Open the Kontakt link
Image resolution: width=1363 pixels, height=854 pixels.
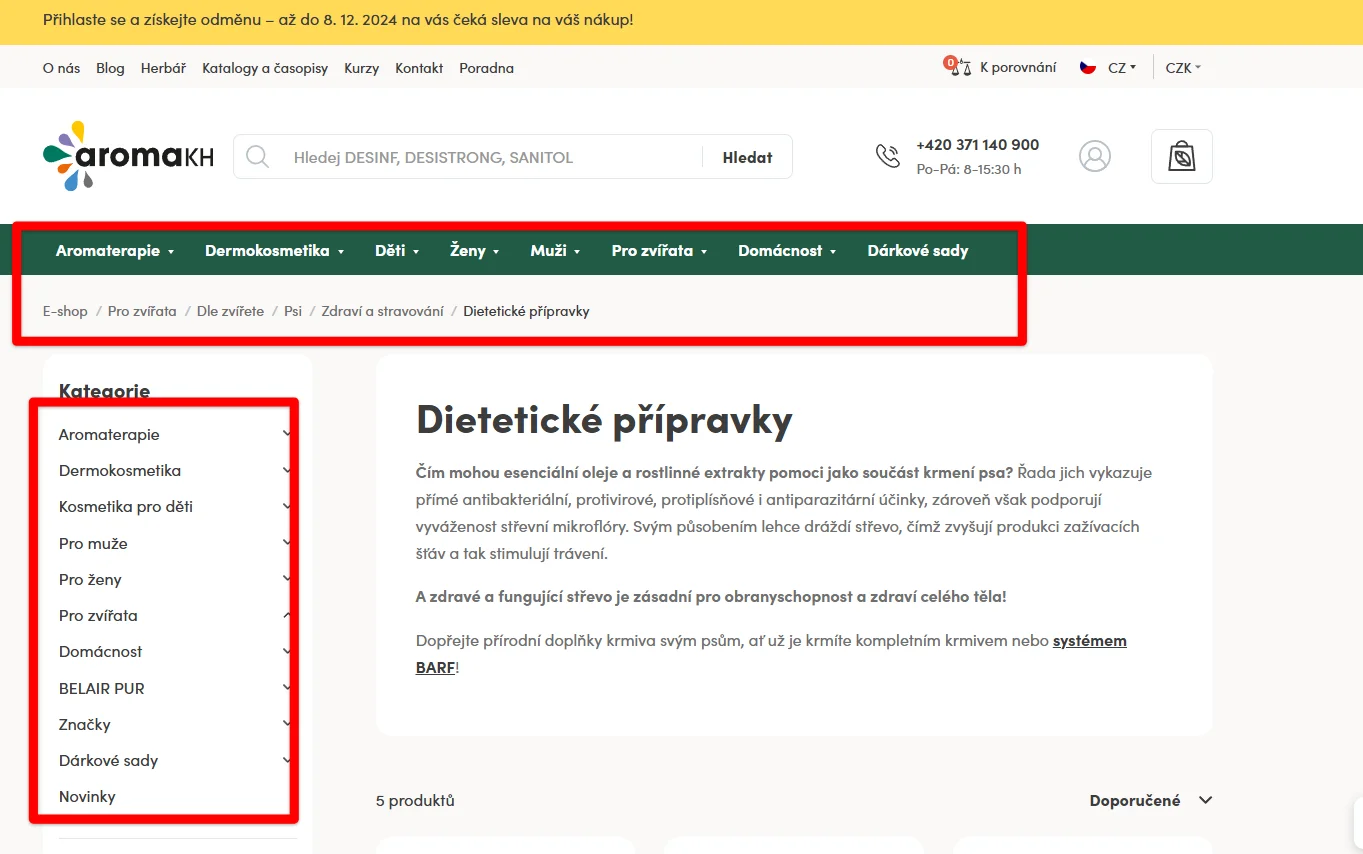(419, 68)
